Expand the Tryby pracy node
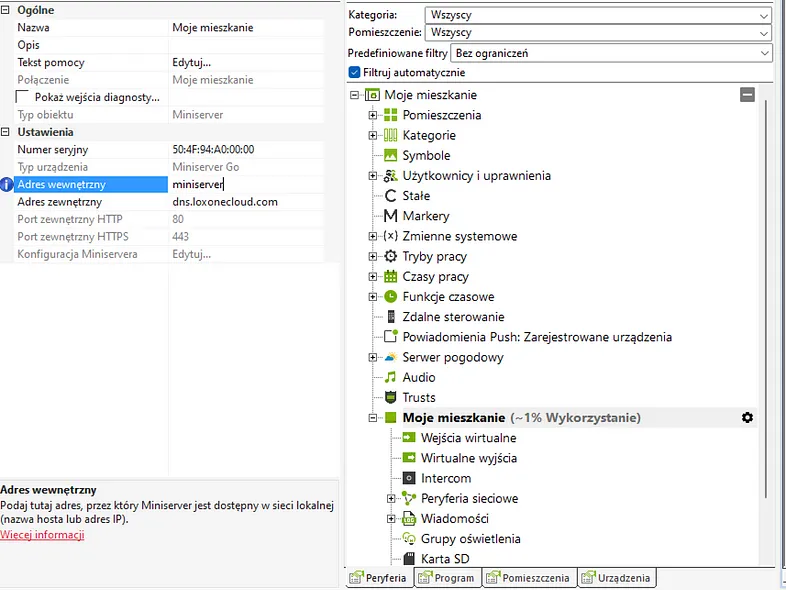786x590 pixels. click(372, 256)
